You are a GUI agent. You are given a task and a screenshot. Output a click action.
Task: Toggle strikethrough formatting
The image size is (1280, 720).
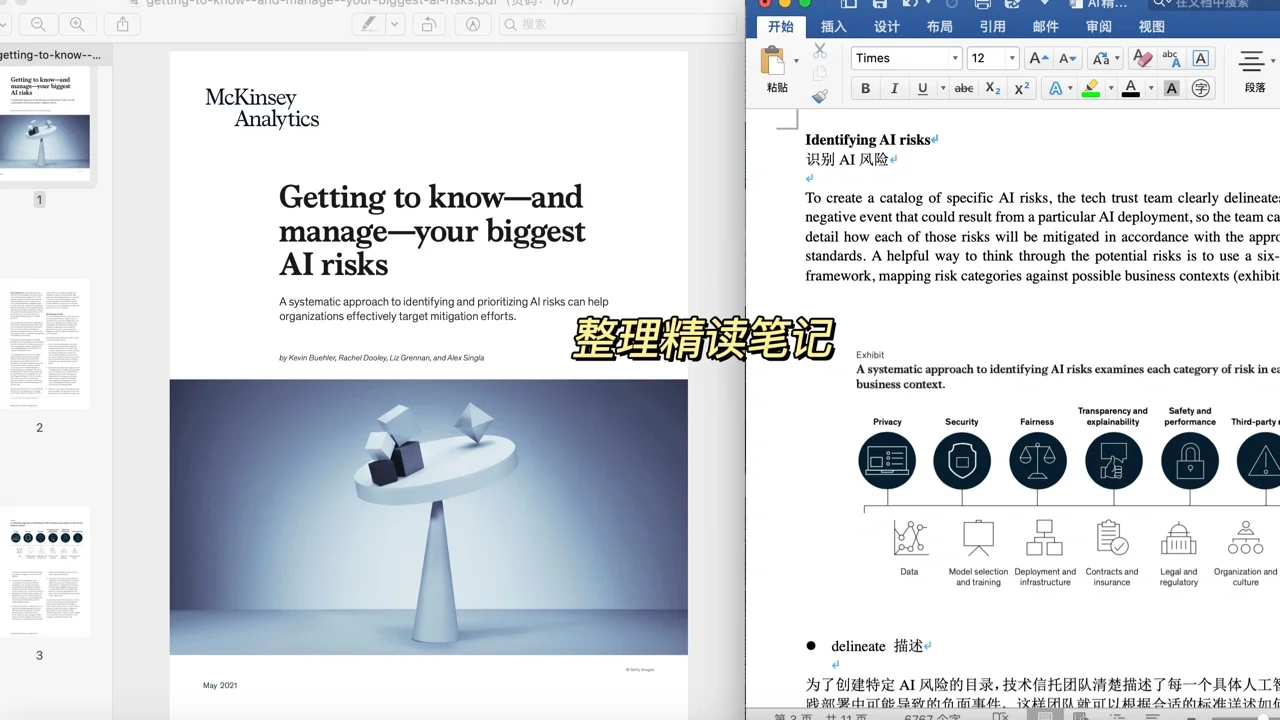tap(964, 89)
